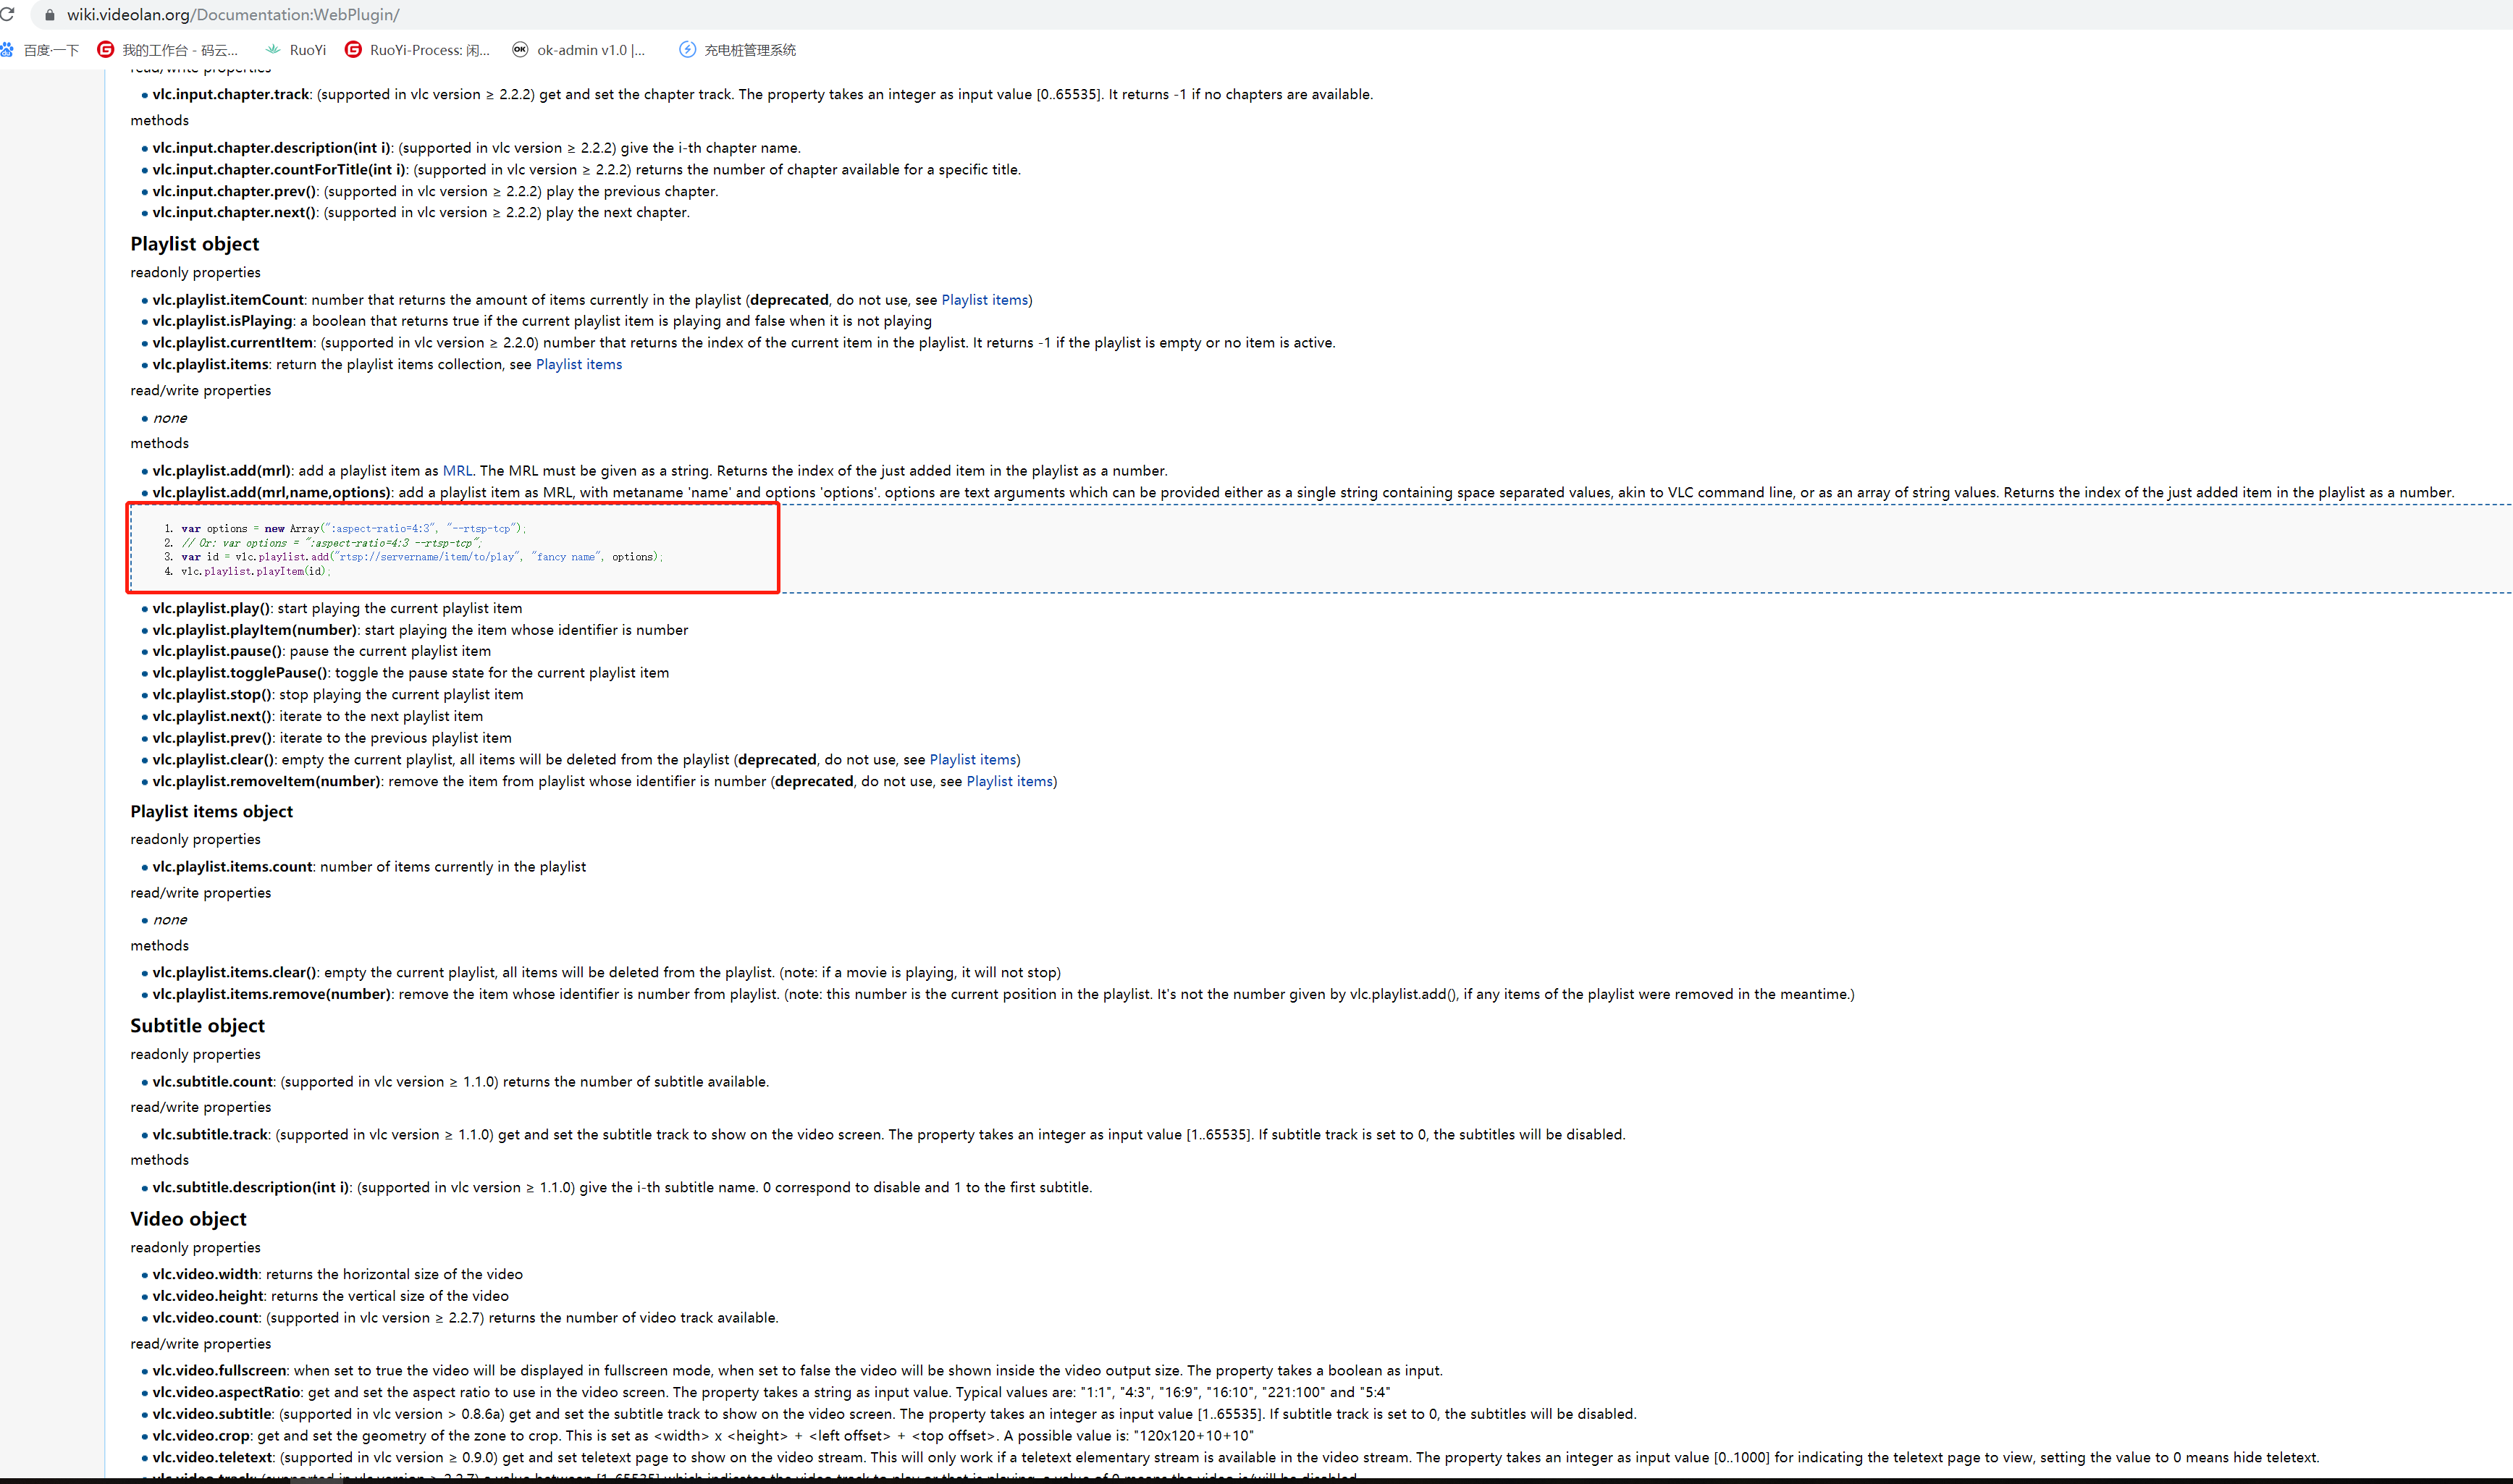Click the Subtitle object heading
This screenshot has width=2513, height=1484.
point(197,1026)
